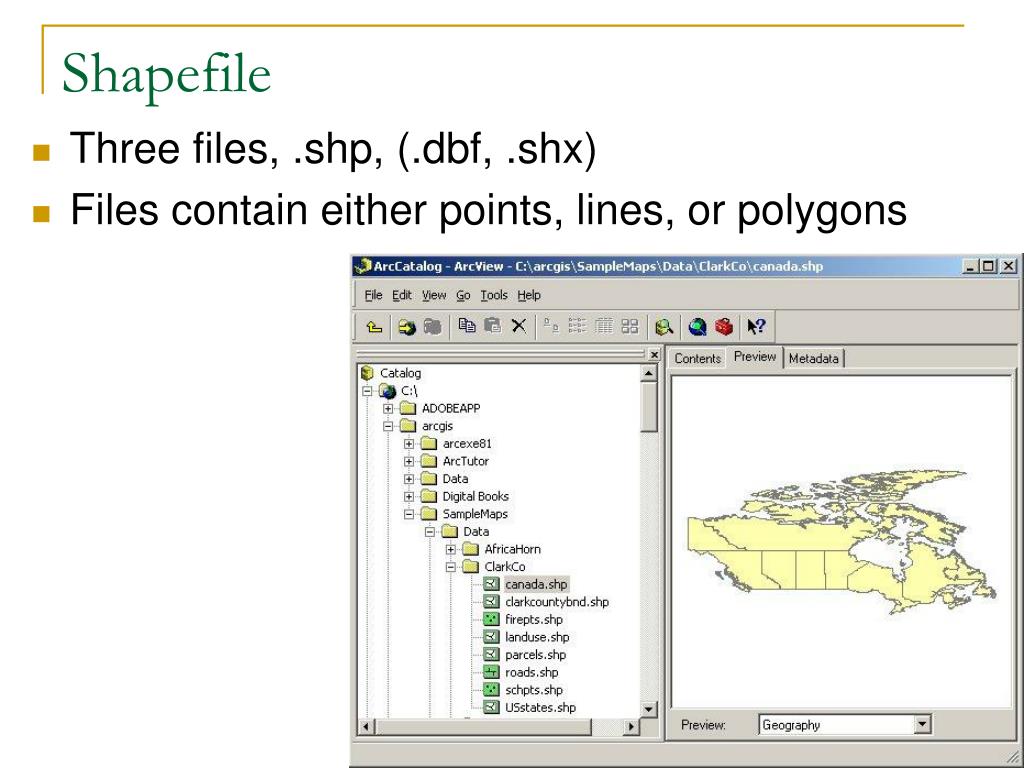Click the USstates.shp polygon icon
1024x768 pixels.
[491, 707]
